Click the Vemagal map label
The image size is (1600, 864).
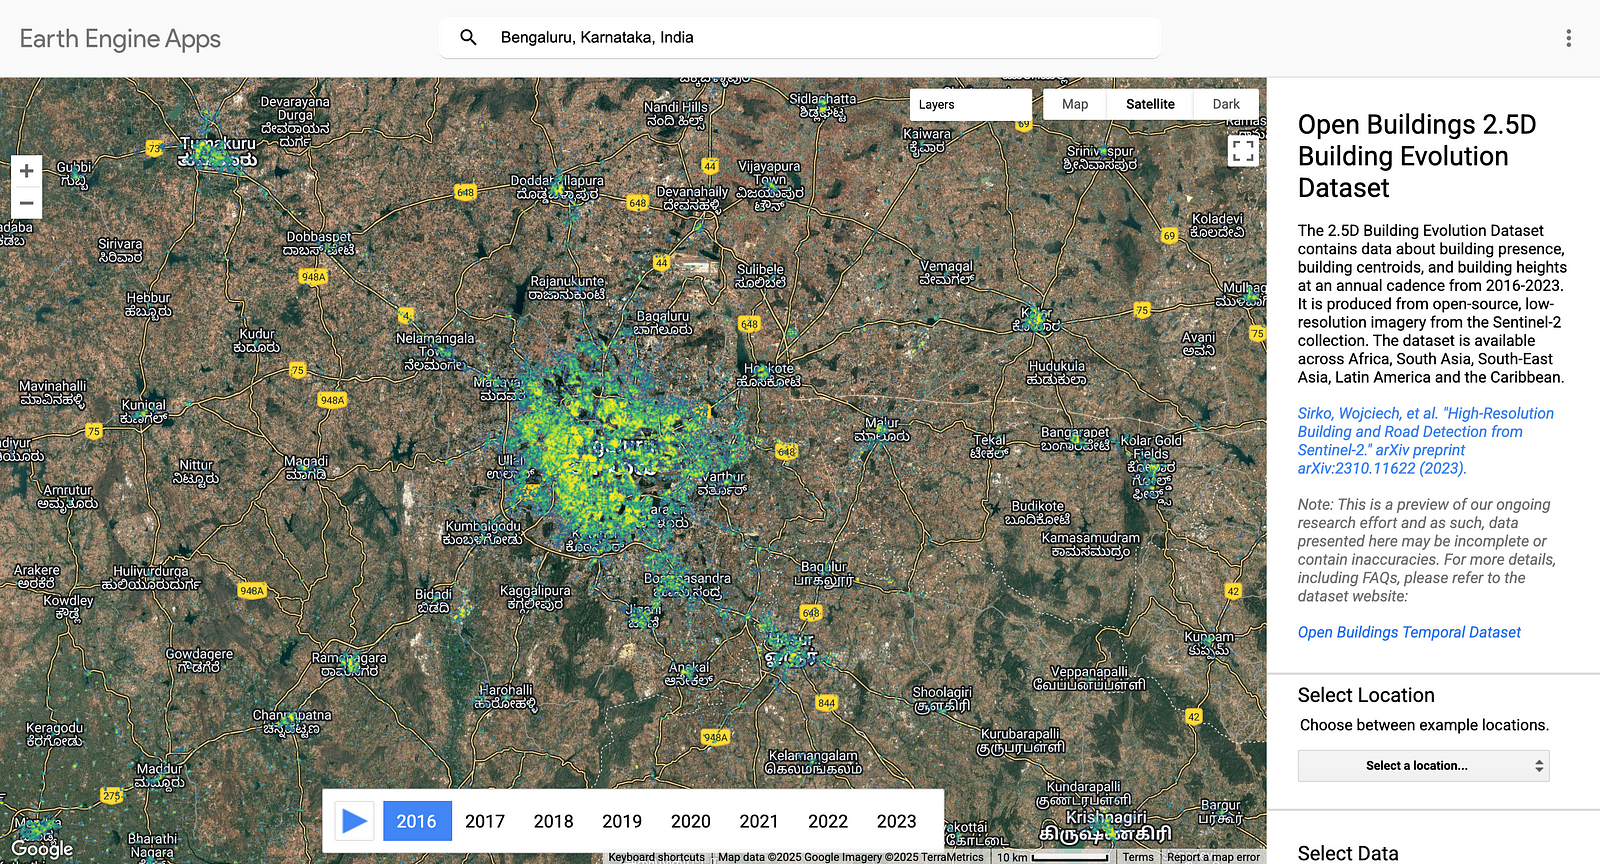[946, 273]
